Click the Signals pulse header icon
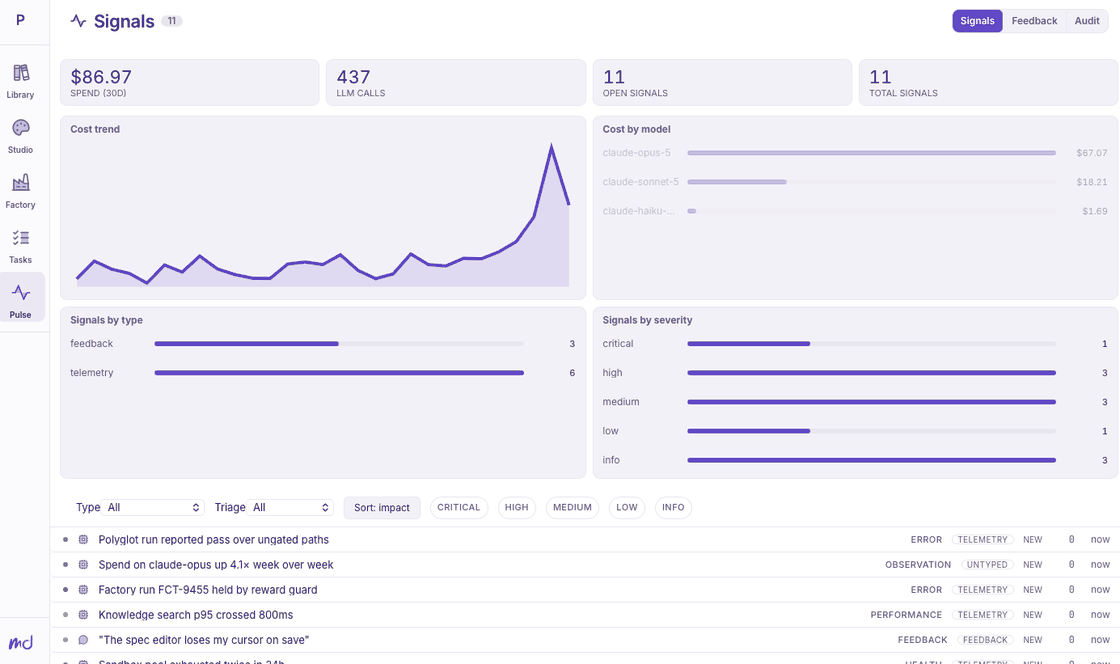 pyautogui.click(x=79, y=21)
